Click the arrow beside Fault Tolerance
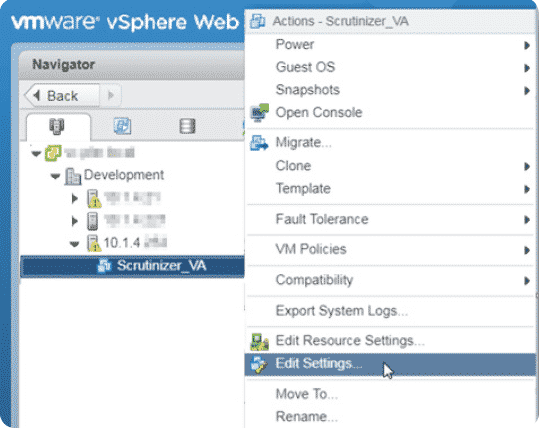Screen dimensions: 539x429 coord(527,220)
